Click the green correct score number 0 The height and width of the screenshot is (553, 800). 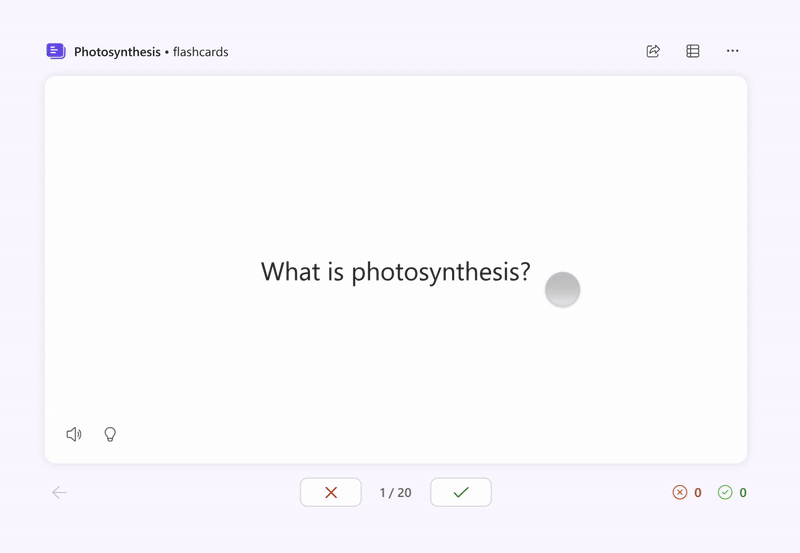(743, 493)
